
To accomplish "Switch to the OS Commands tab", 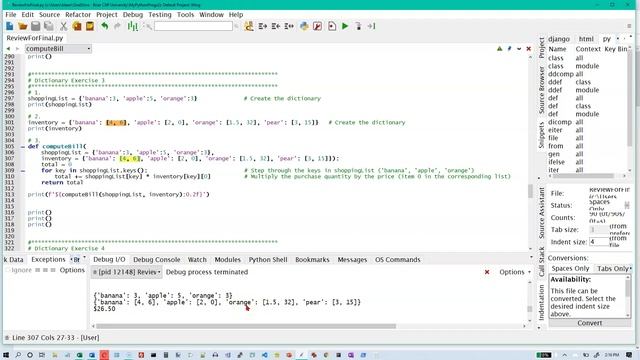I will (x=397, y=260).
